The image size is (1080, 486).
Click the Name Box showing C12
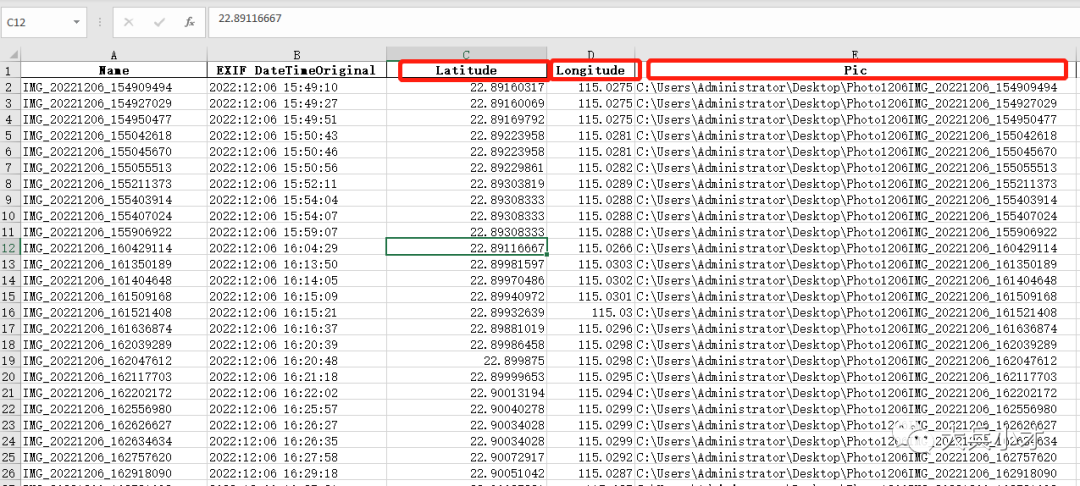pos(43,23)
